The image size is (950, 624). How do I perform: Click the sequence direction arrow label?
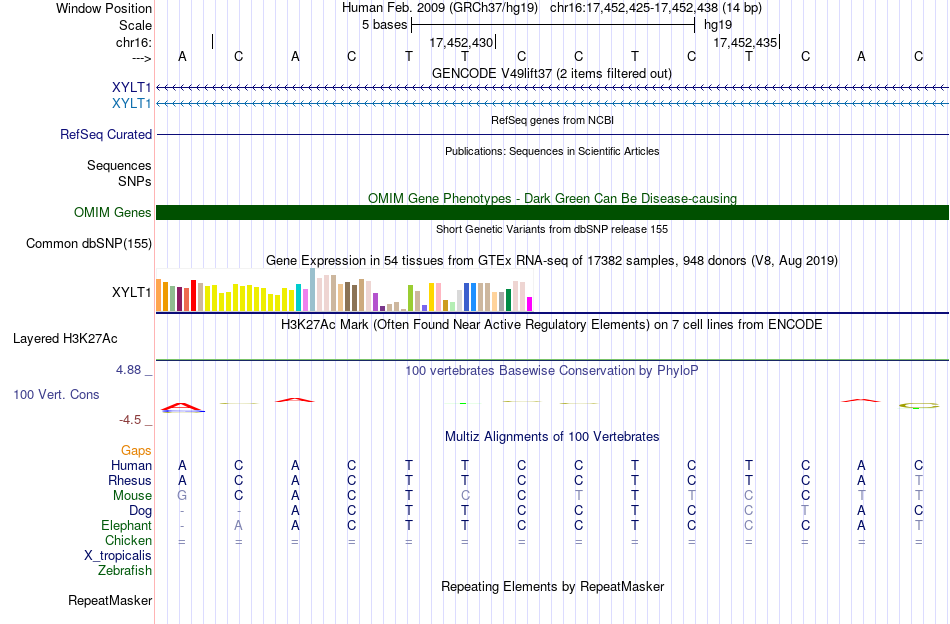pyautogui.click(x=142, y=58)
